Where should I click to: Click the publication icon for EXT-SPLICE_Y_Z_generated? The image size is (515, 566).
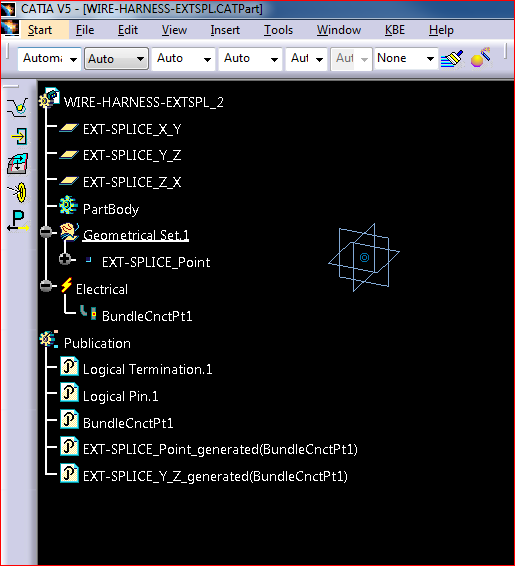[69, 473]
